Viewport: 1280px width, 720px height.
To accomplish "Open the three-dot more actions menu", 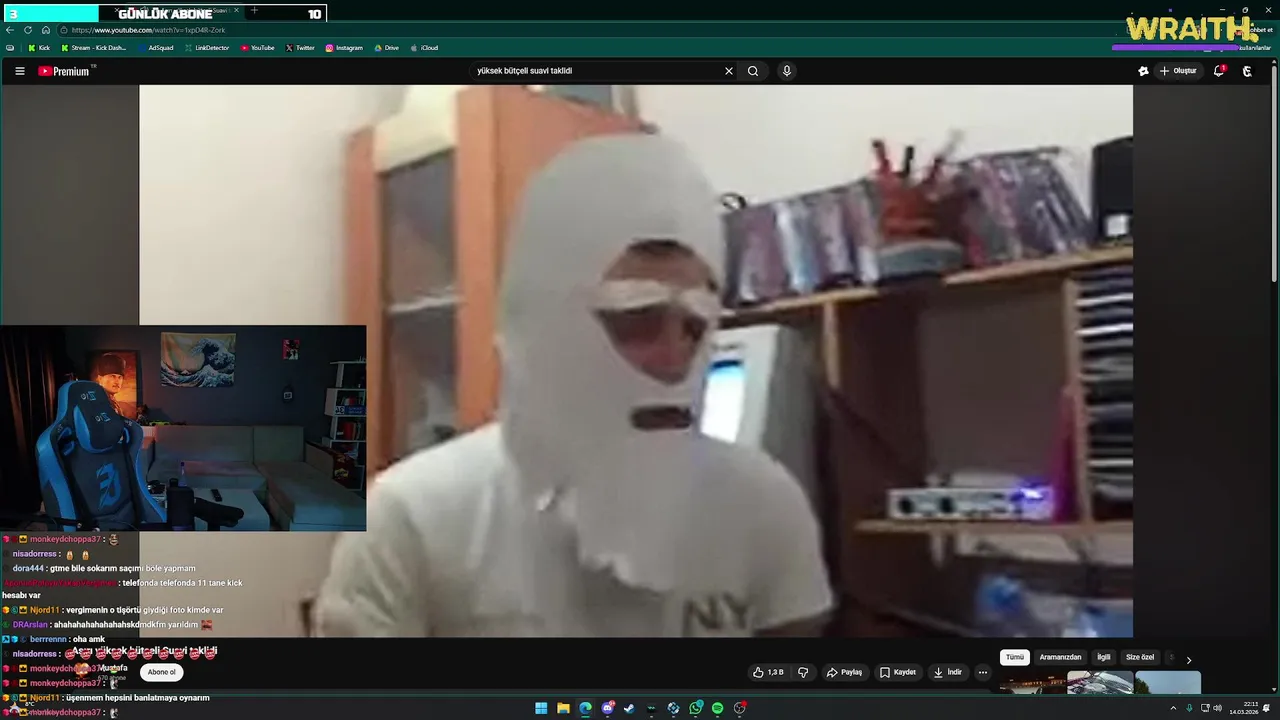I will coord(983,672).
